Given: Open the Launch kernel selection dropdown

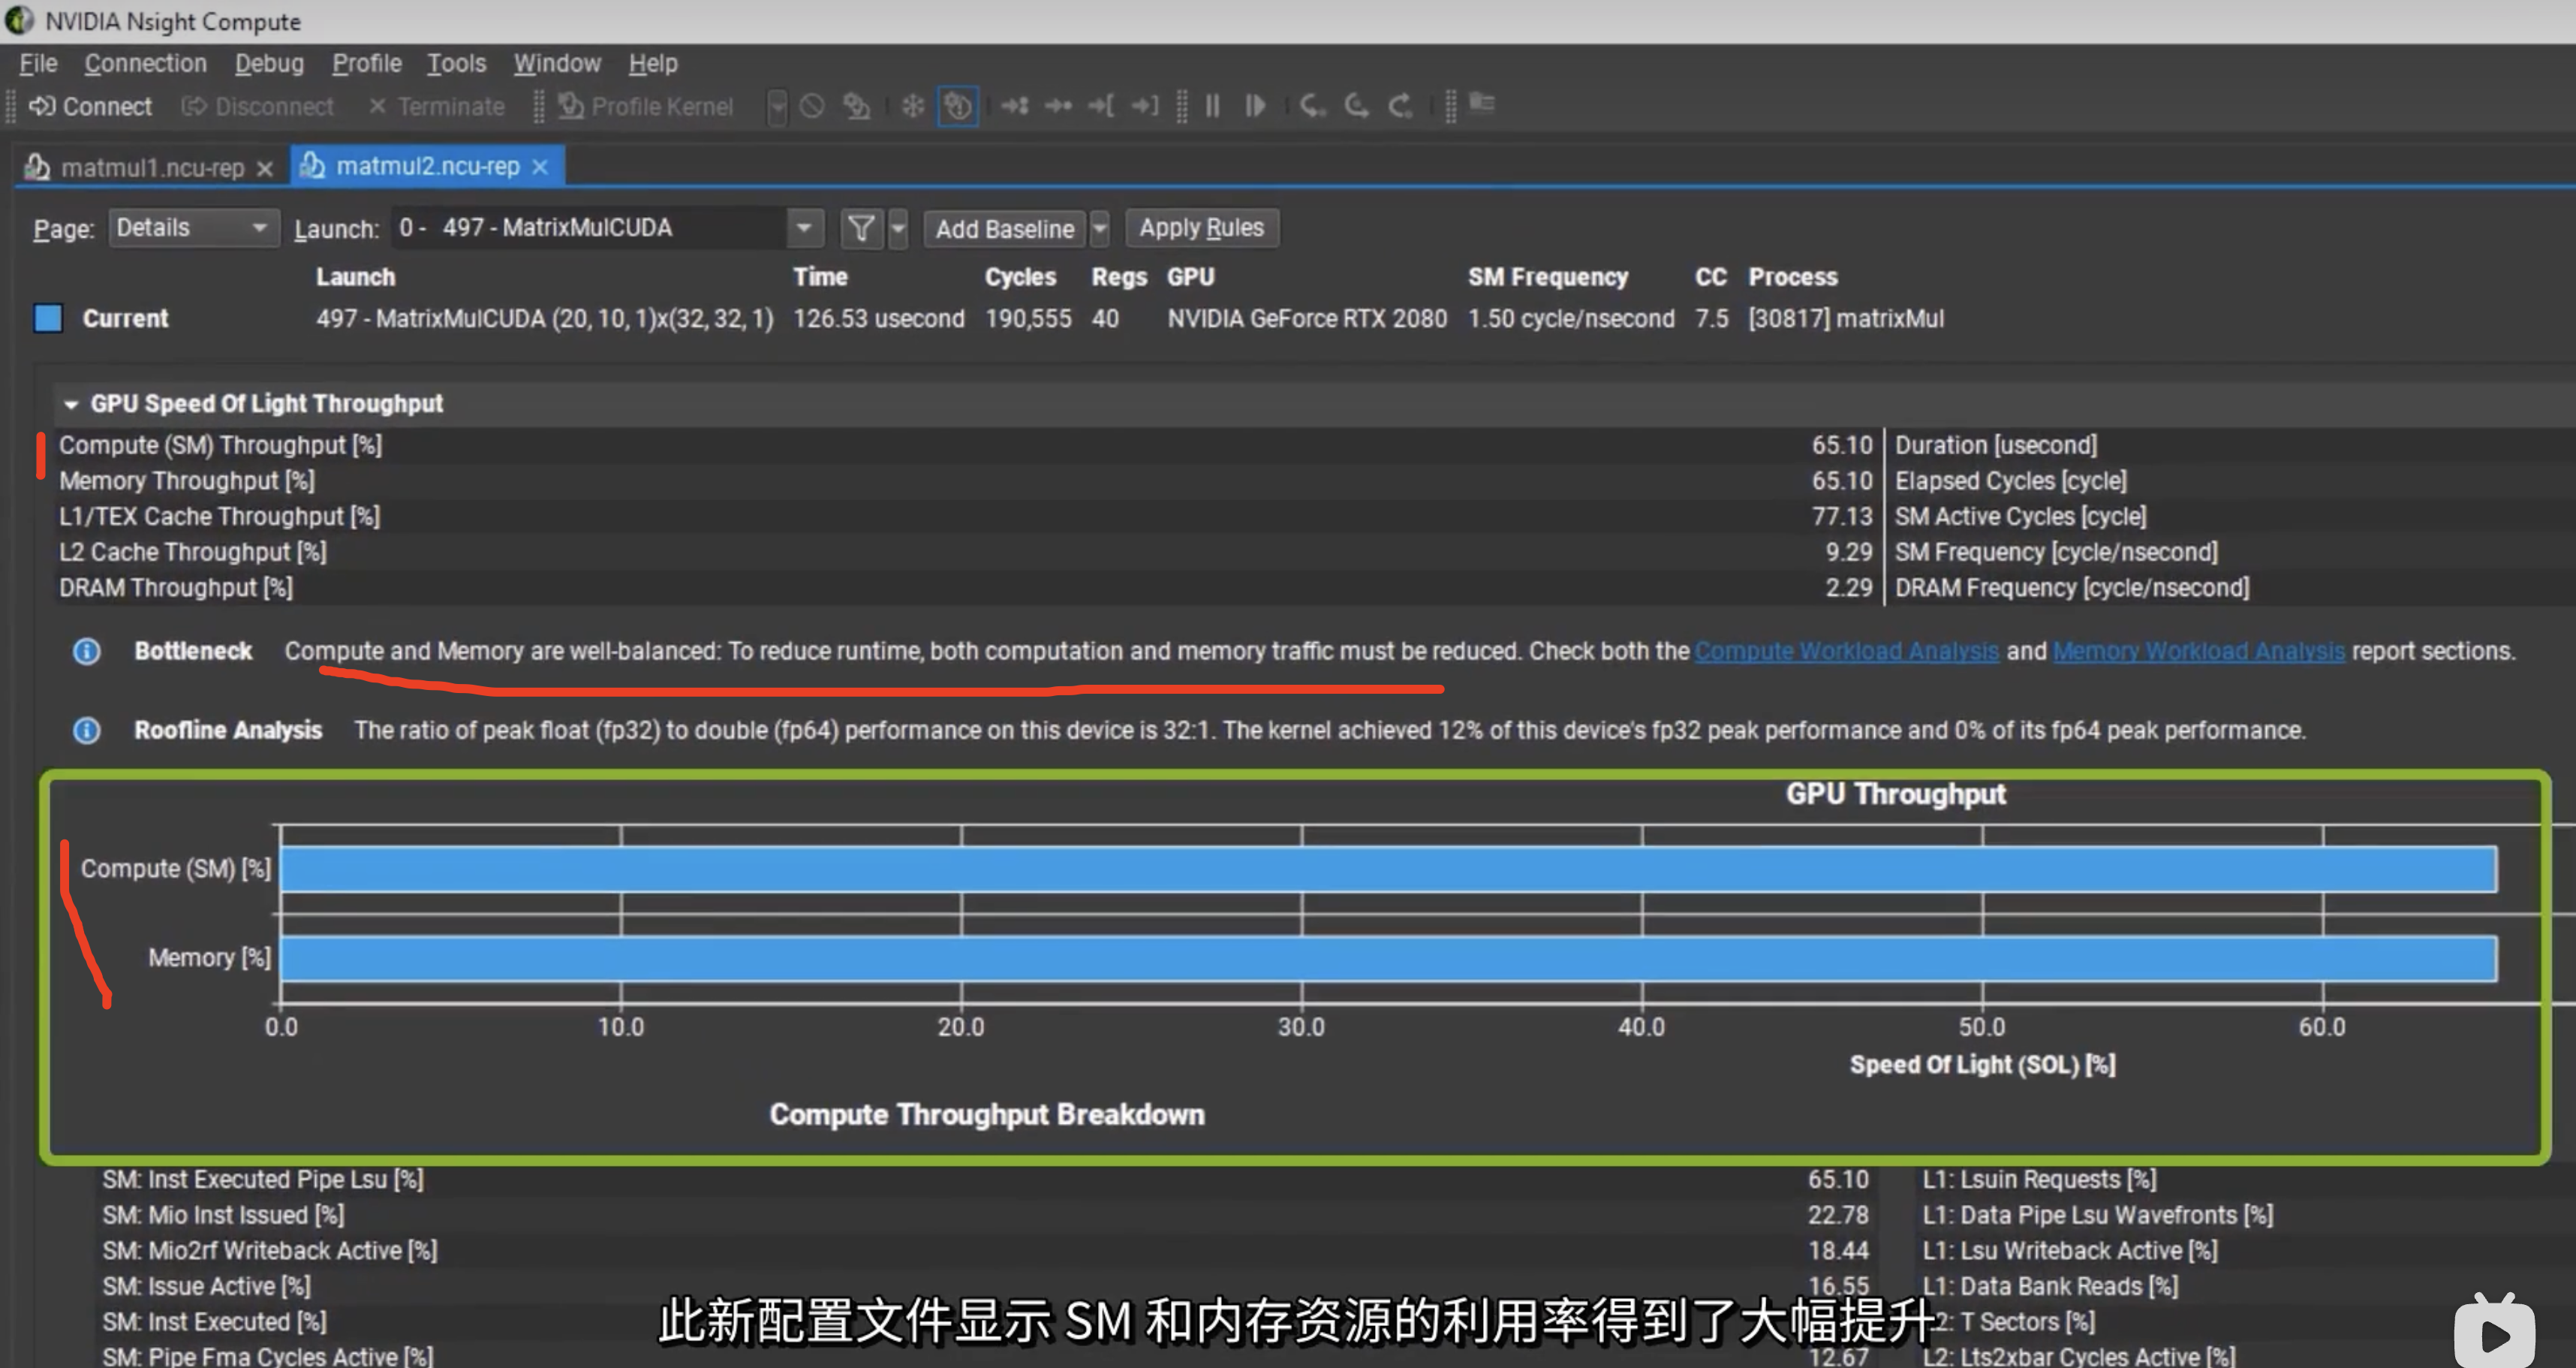Looking at the screenshot, I should 803,228.
